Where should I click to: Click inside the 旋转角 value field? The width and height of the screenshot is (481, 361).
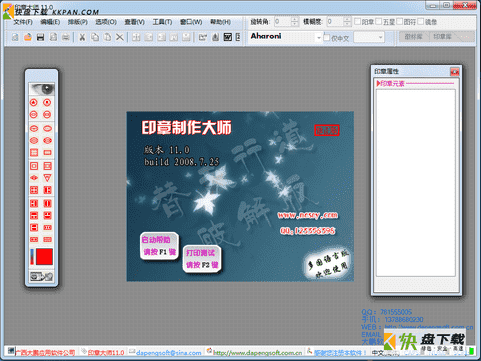click(x=283, y=22)
